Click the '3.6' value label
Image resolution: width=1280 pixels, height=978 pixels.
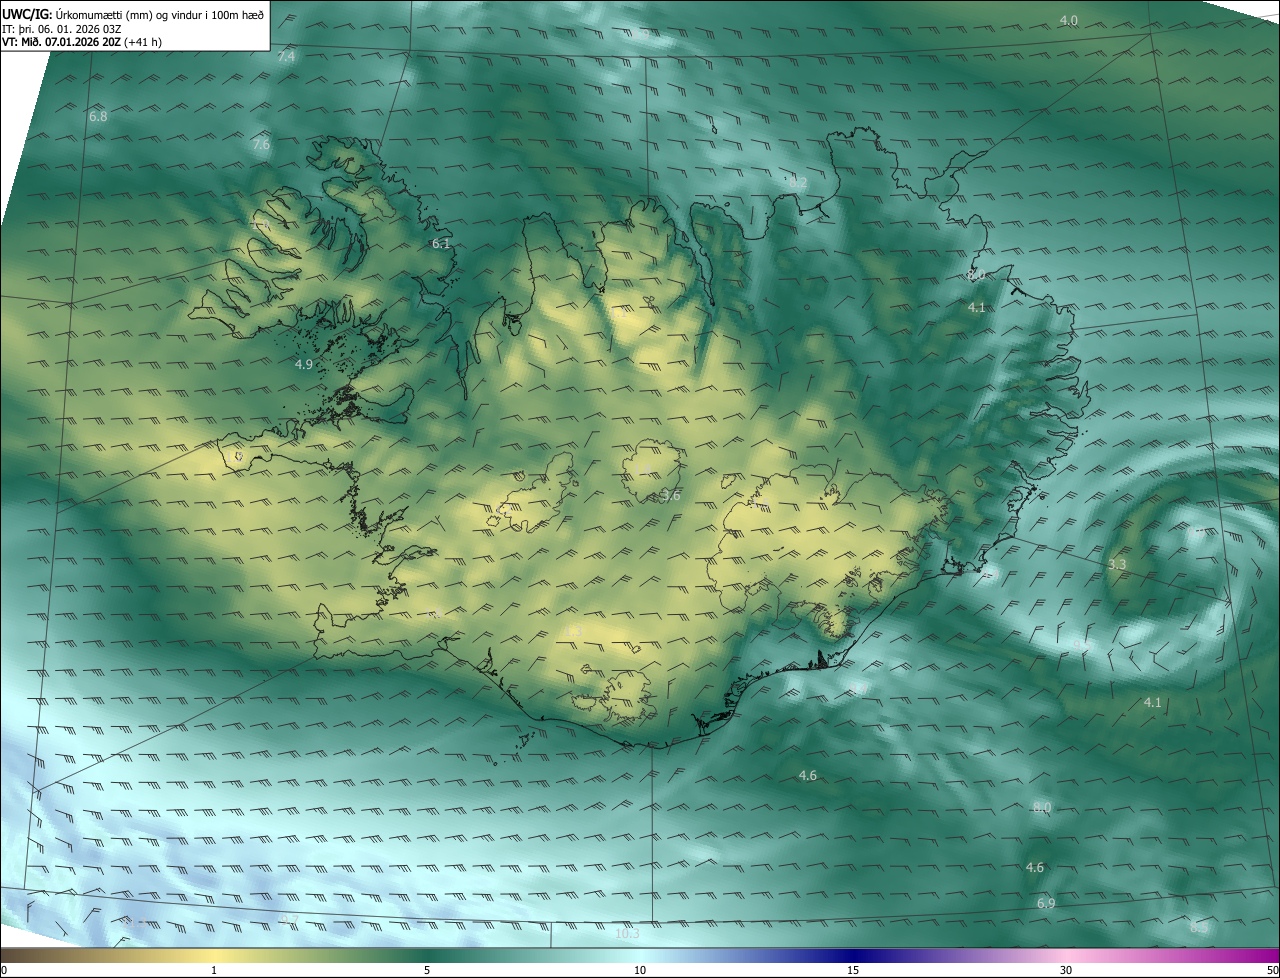coord(671,496)
